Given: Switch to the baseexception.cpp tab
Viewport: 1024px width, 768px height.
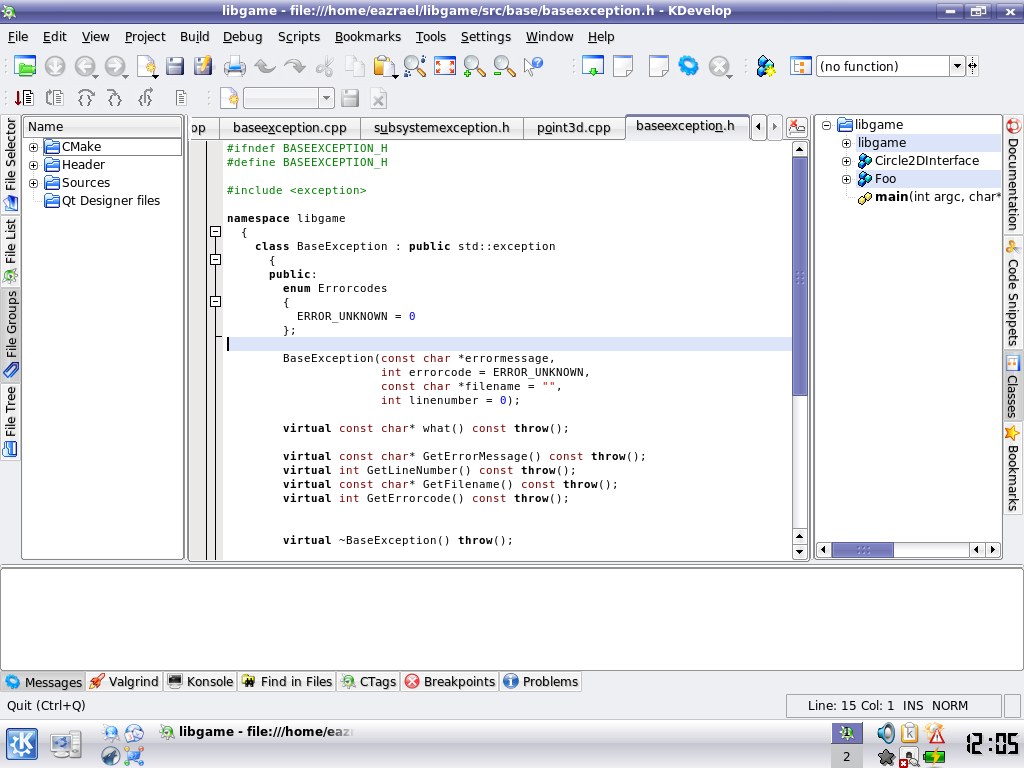Looking at the screenshot, I should pyautogui.click(x=289, y=128).
